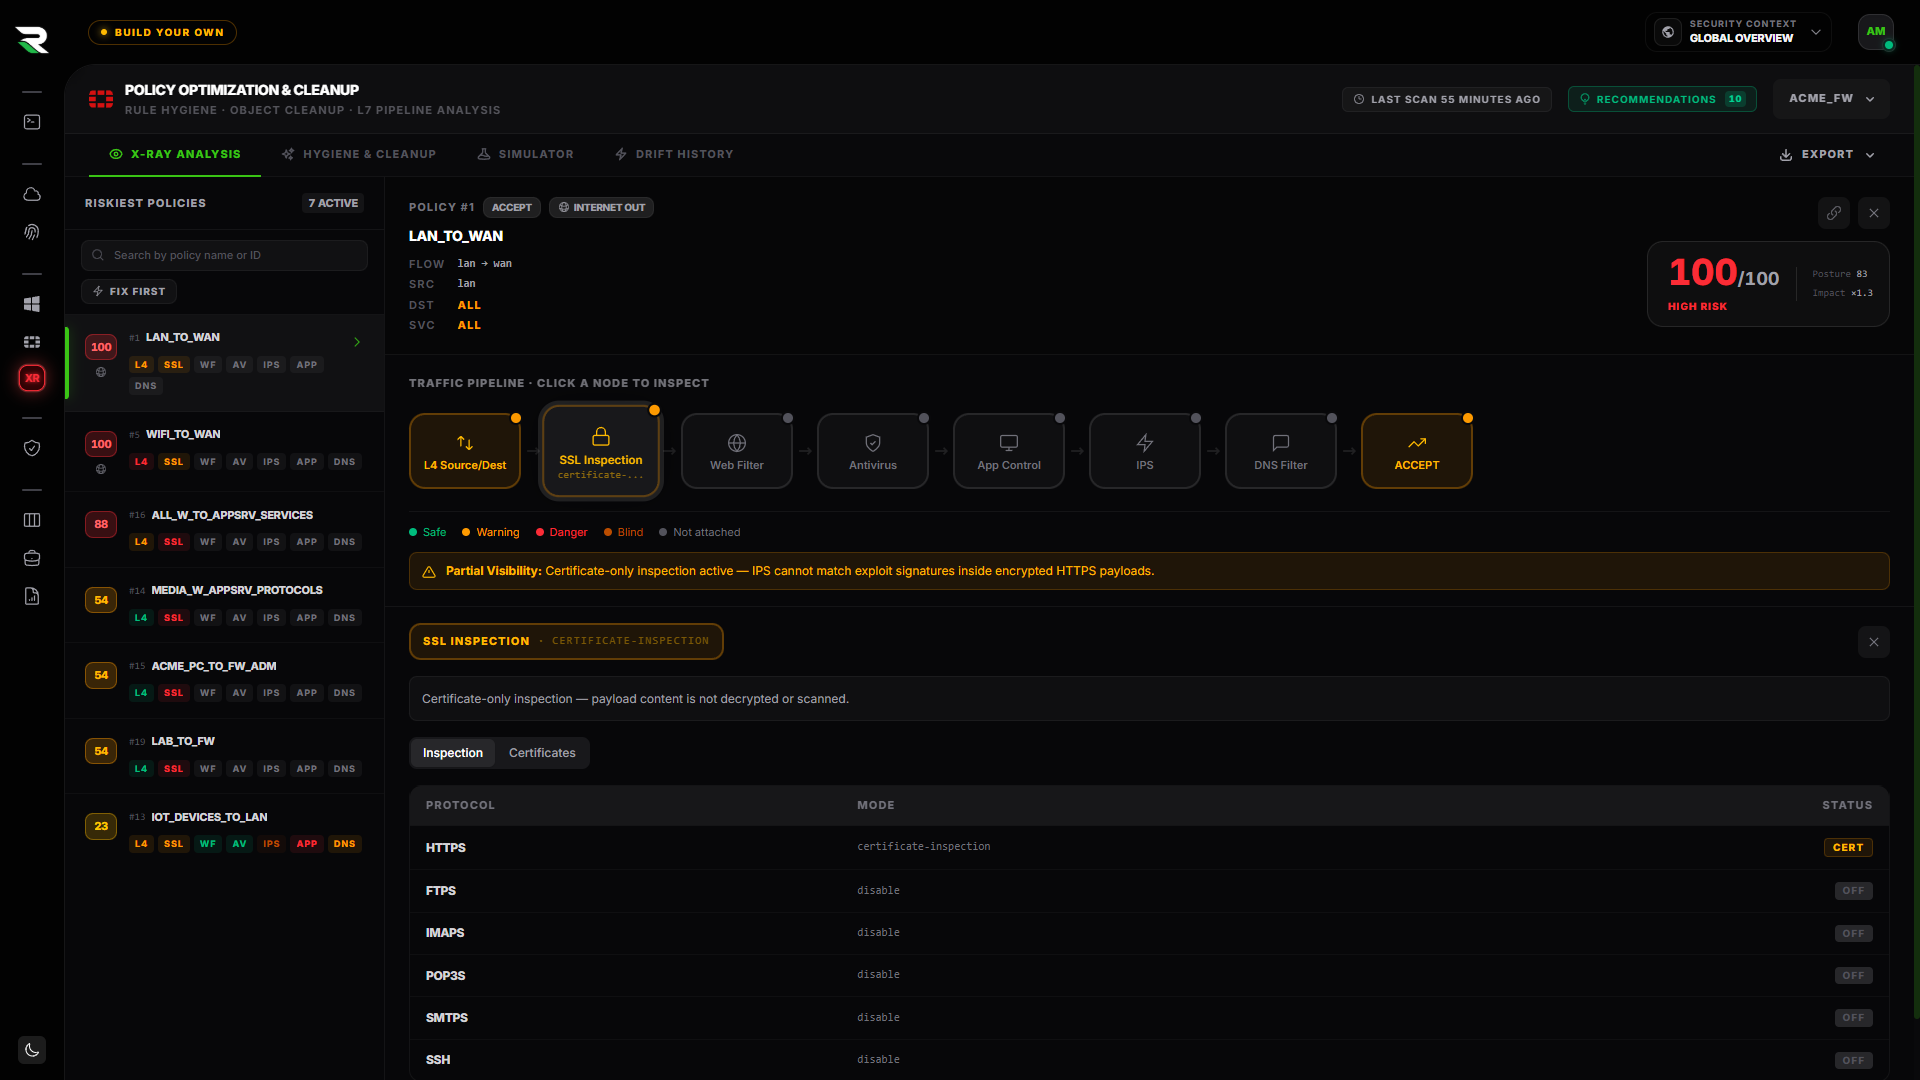Inspect the Antivirus pipeline node
Image resolution: width=1920 pixels, height=1080 pixels.
(x=873, y=451)
